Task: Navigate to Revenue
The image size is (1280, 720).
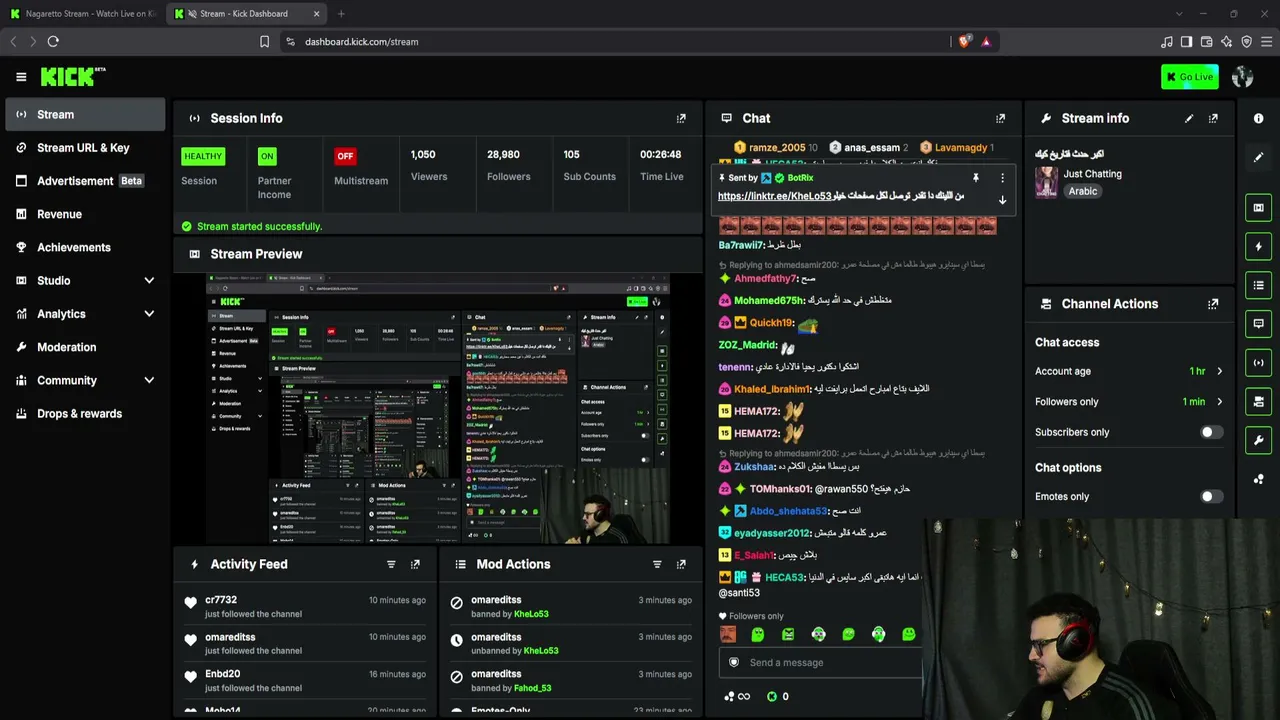Action: click(x=85, y=214)
